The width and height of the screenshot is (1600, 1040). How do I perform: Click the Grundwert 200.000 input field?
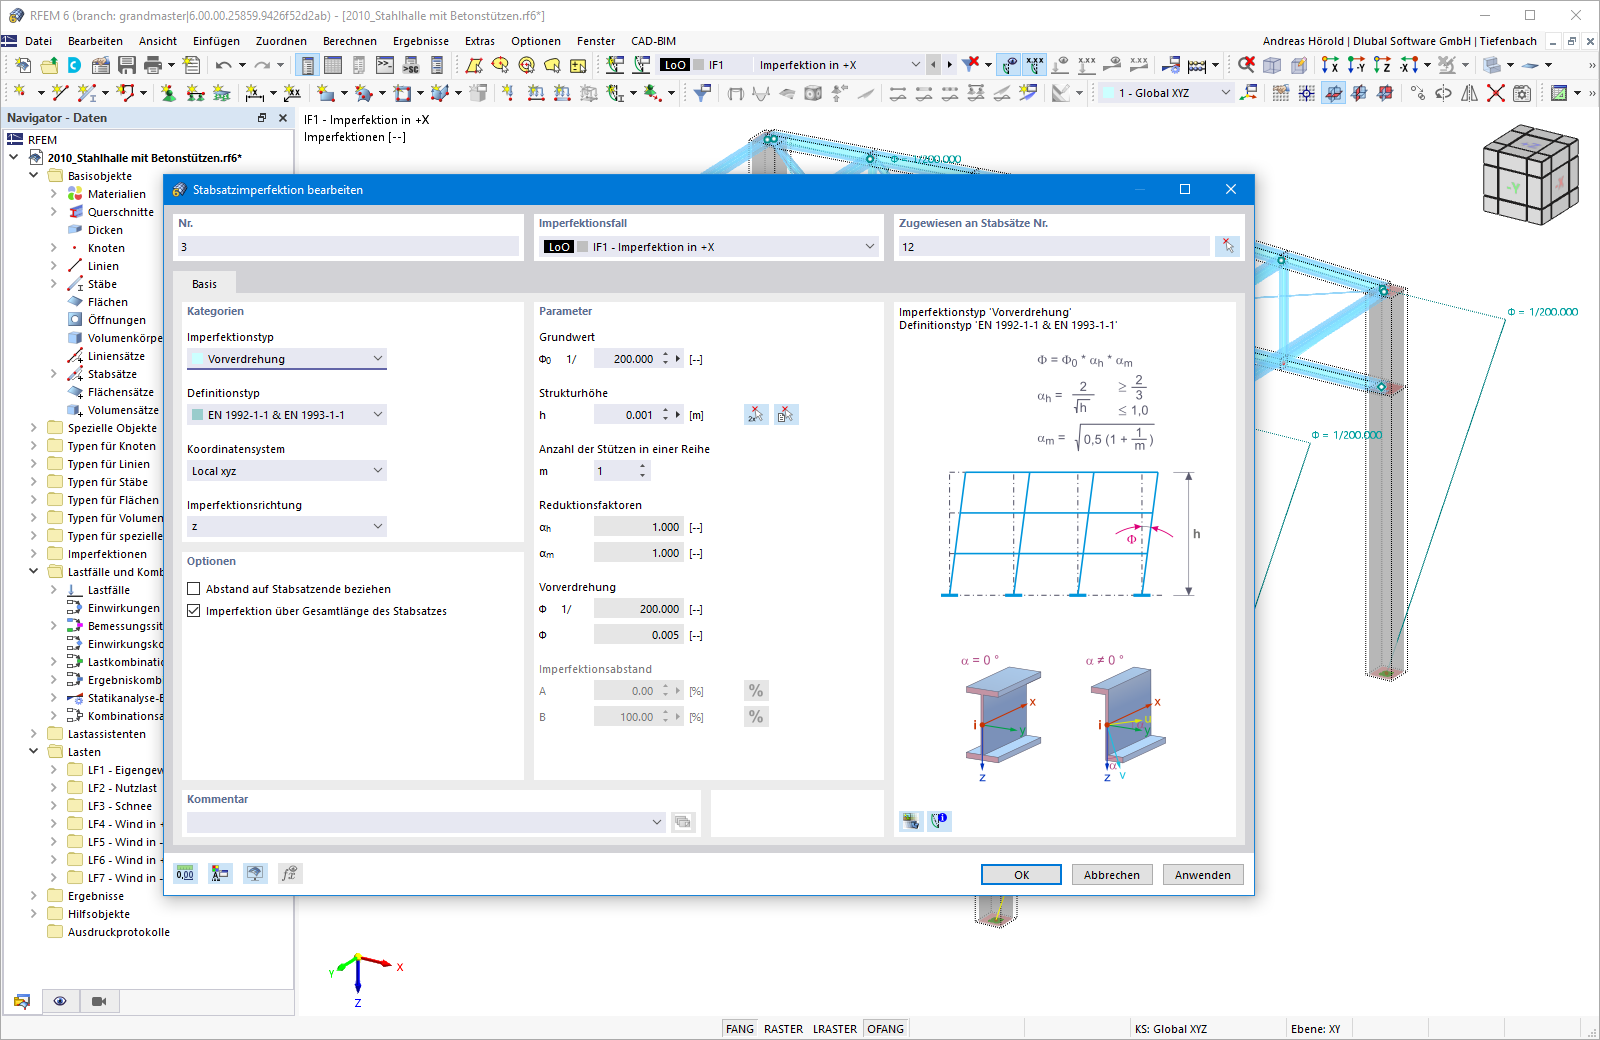626,358
